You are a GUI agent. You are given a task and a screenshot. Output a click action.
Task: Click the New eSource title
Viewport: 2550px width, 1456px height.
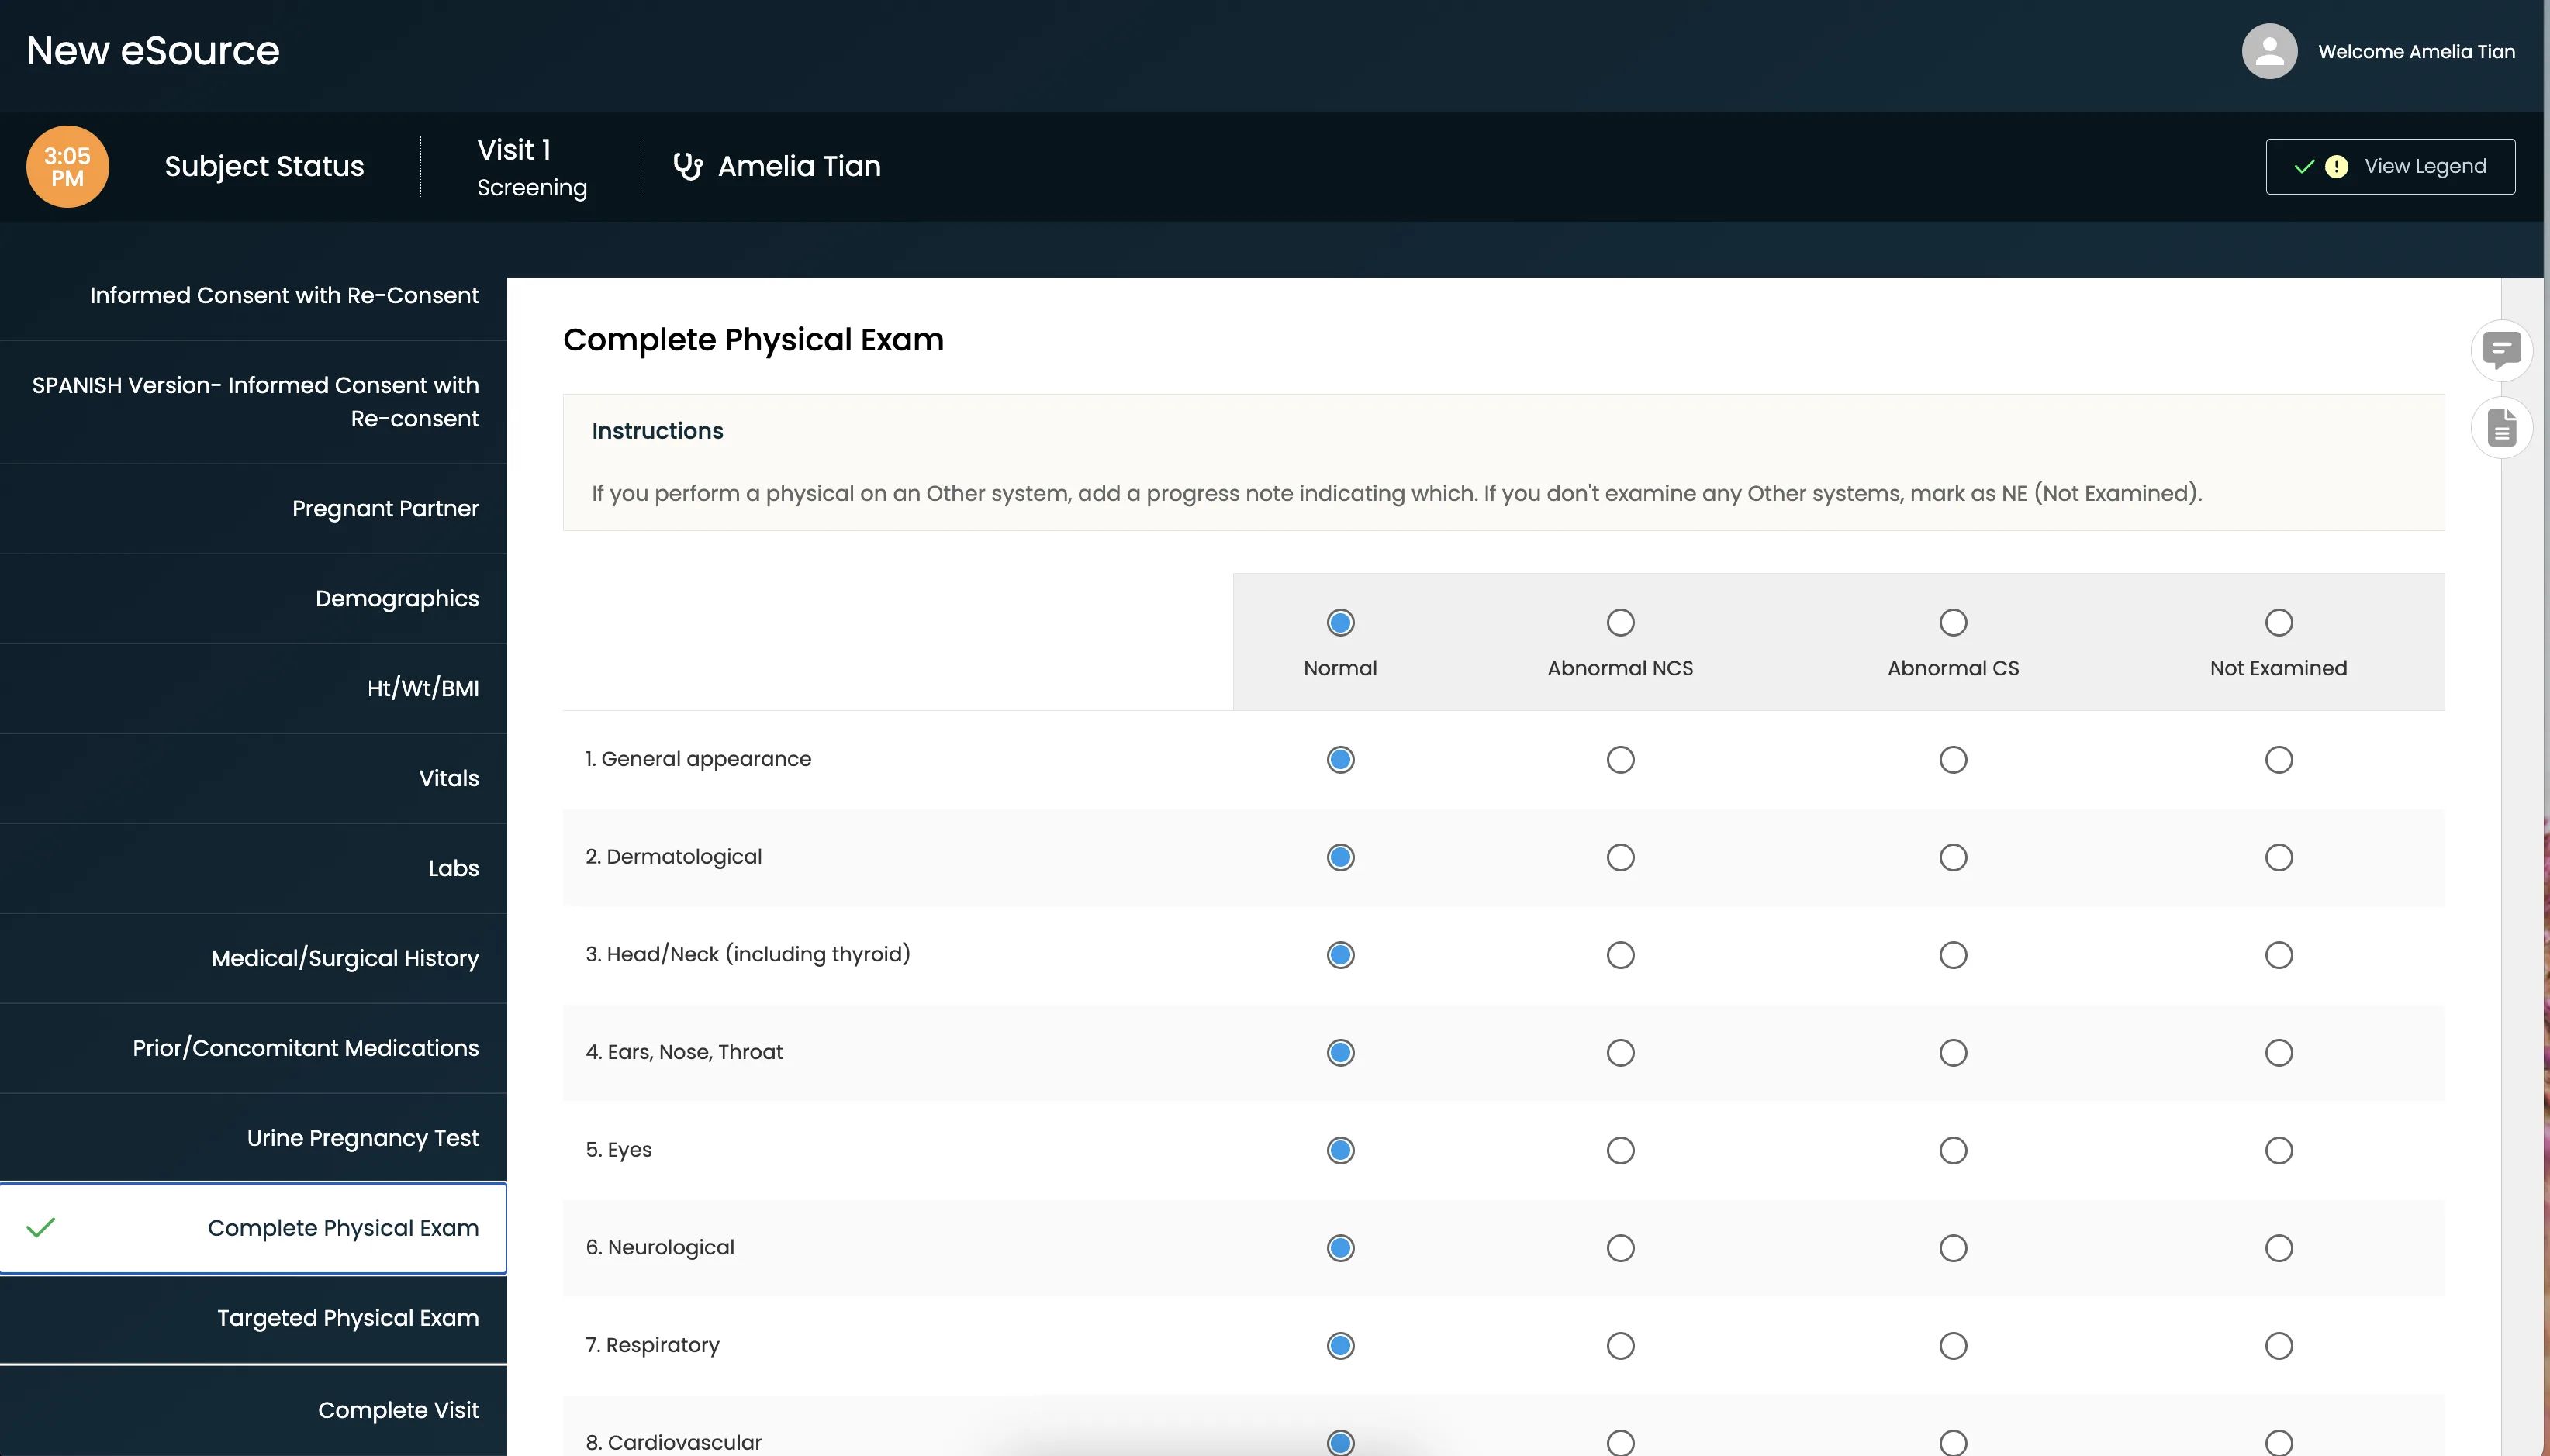pos(153,51)
